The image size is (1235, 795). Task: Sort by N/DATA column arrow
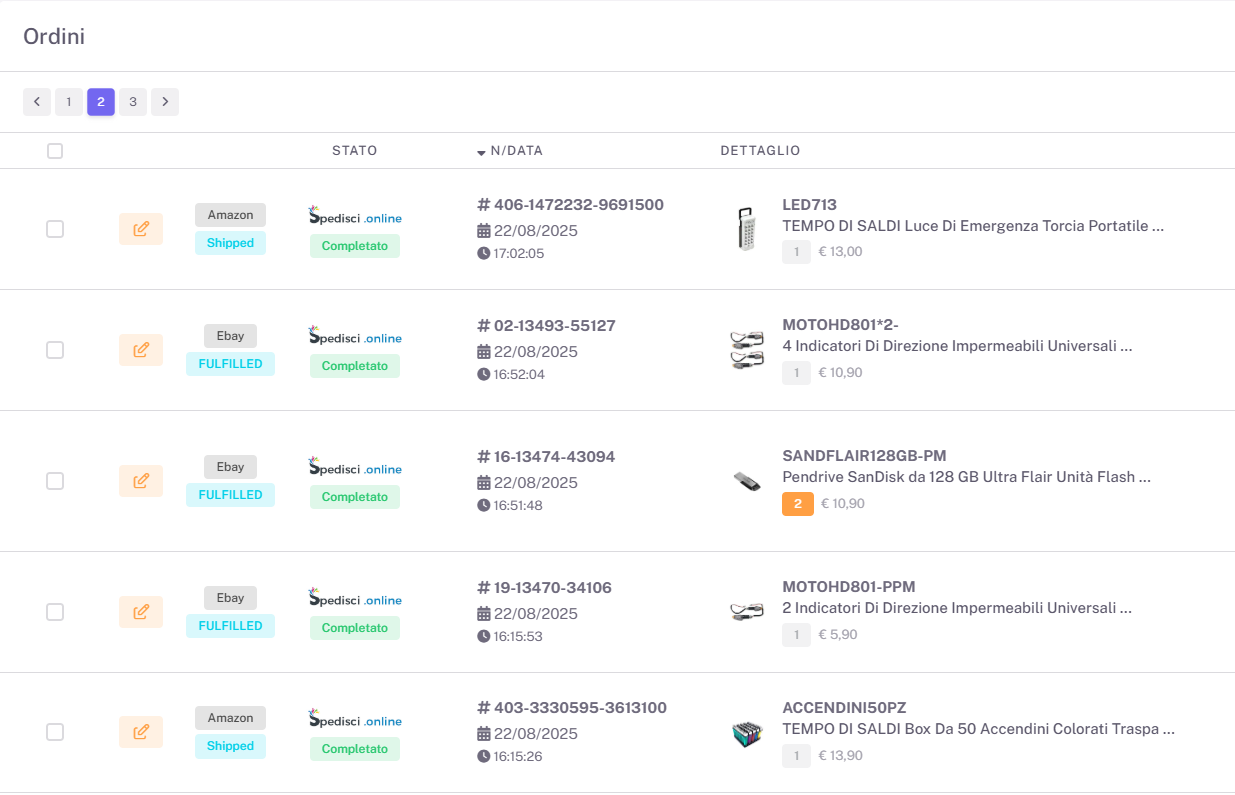[481, 152]
